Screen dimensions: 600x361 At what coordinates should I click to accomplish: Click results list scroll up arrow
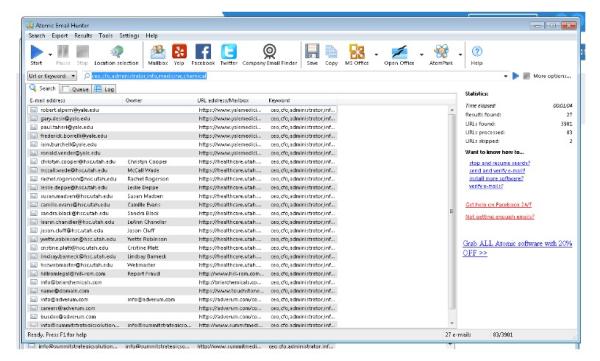pyautogui.click(x=452, y=110)
